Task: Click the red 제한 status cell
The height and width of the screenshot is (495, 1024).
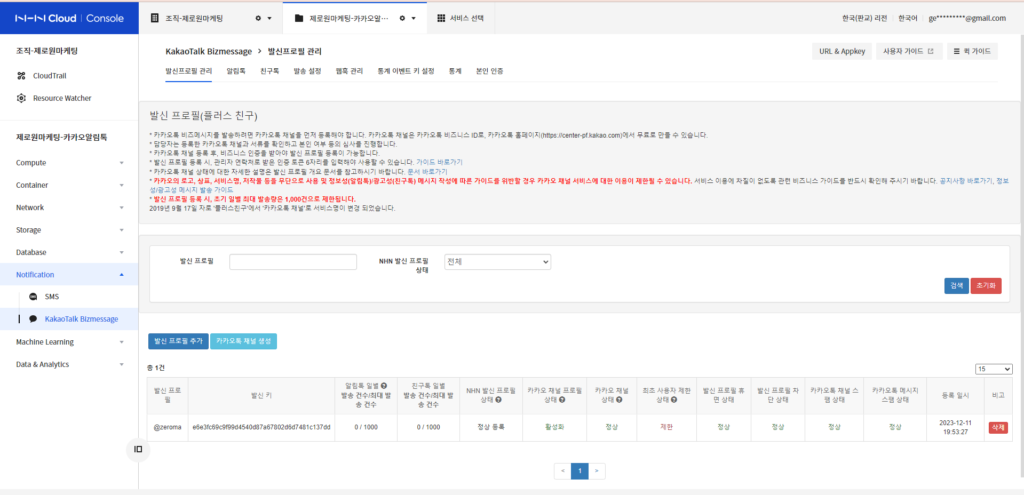Action: pyautogui.click(x=665, y=428)
